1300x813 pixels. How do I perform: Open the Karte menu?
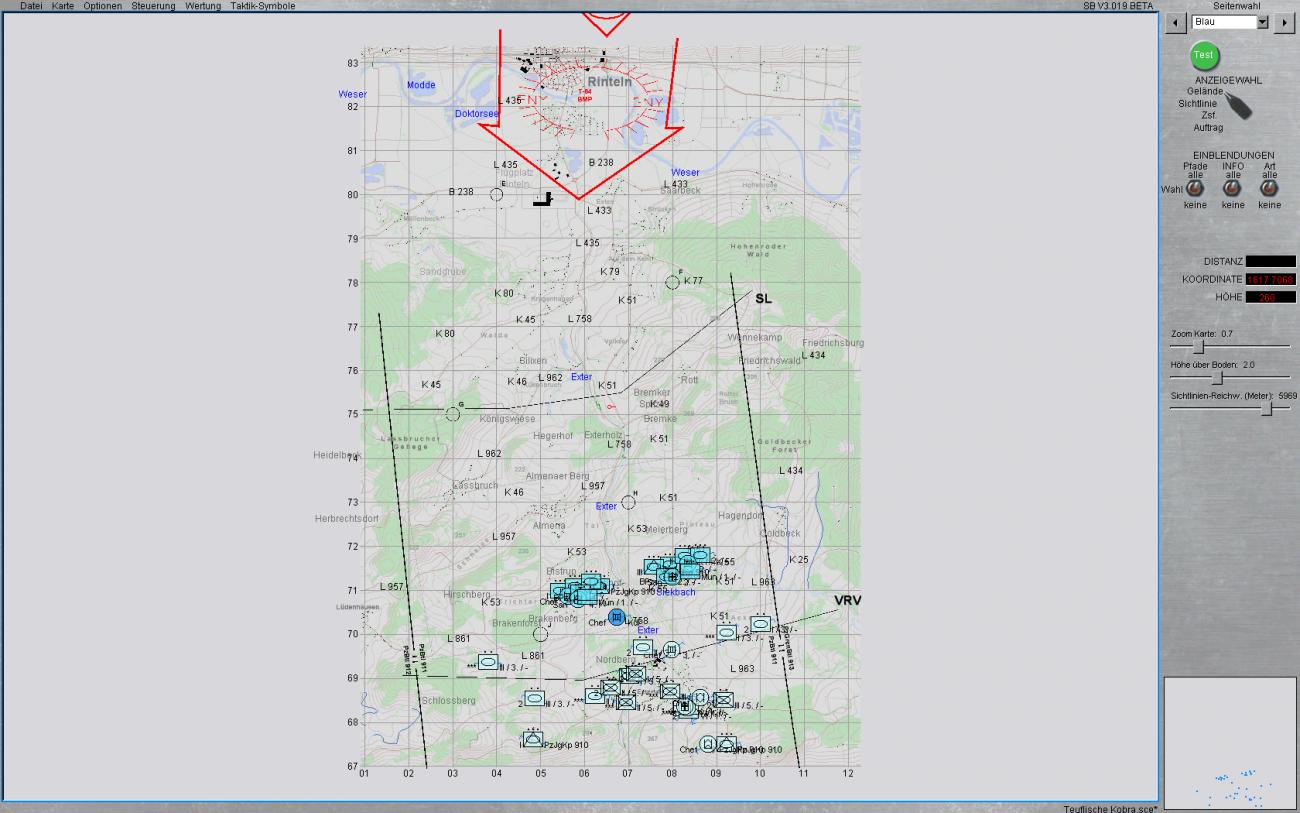coord(63,6)
